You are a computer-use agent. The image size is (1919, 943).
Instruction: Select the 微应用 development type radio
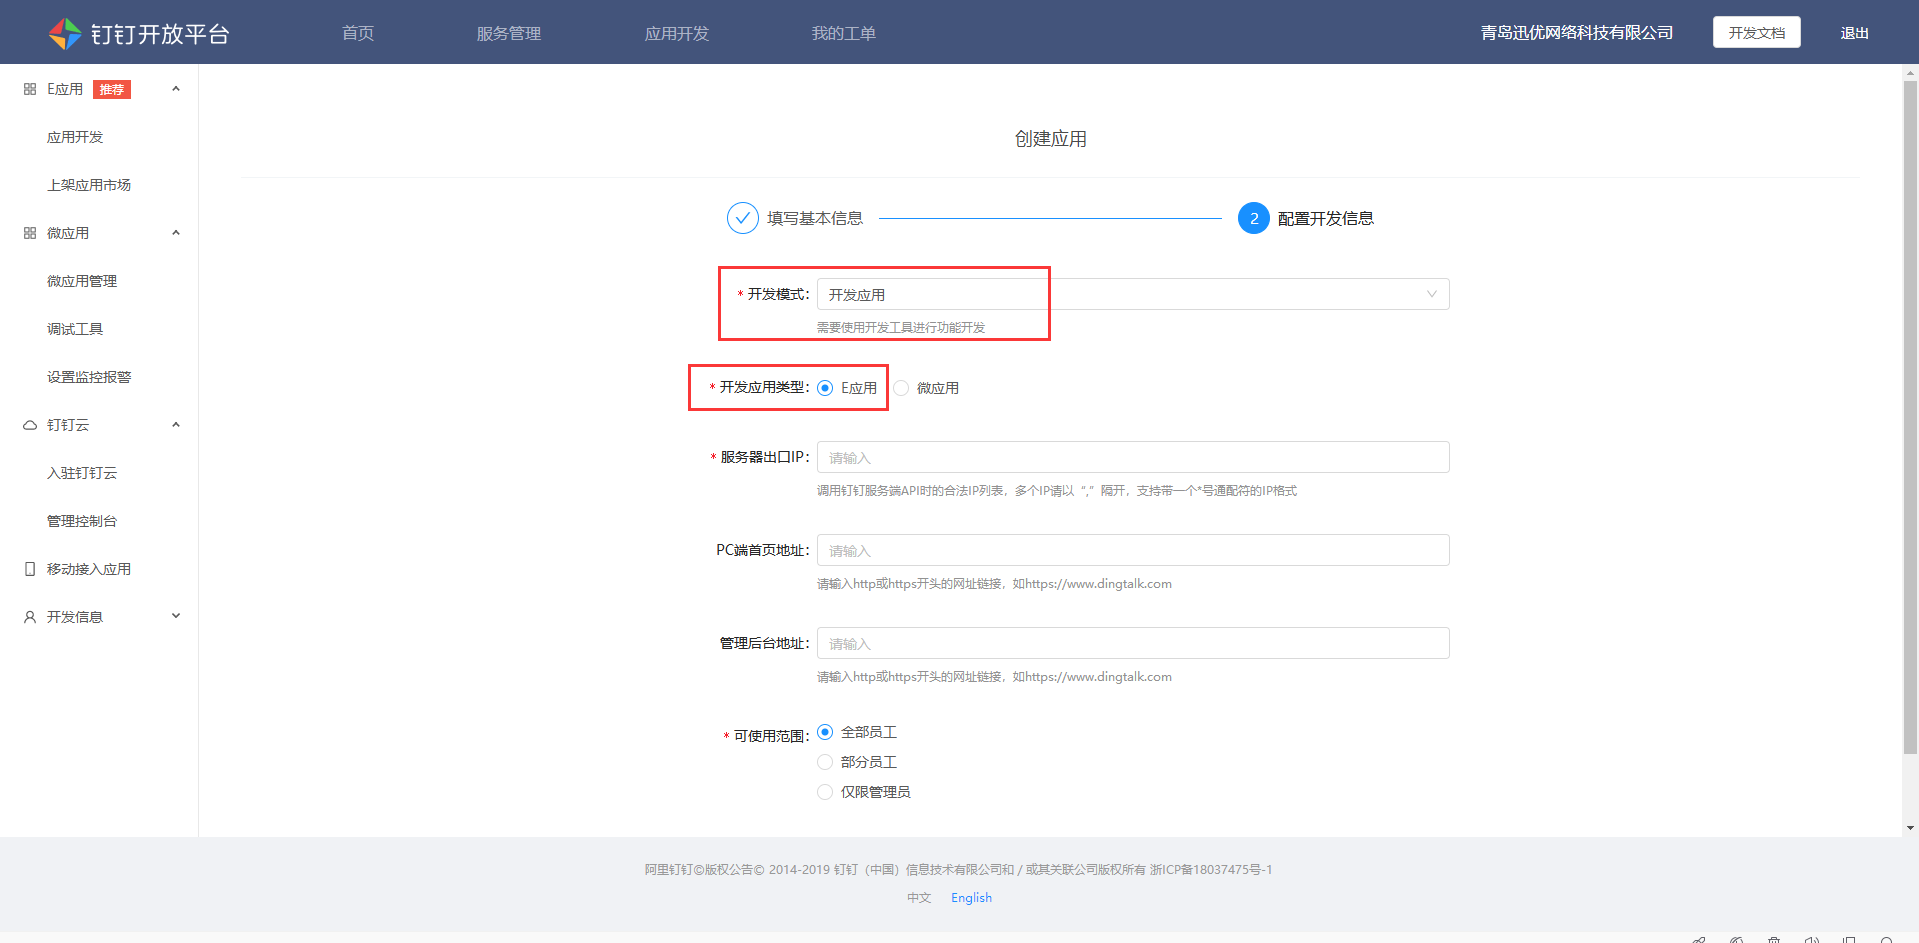point(901,388)
